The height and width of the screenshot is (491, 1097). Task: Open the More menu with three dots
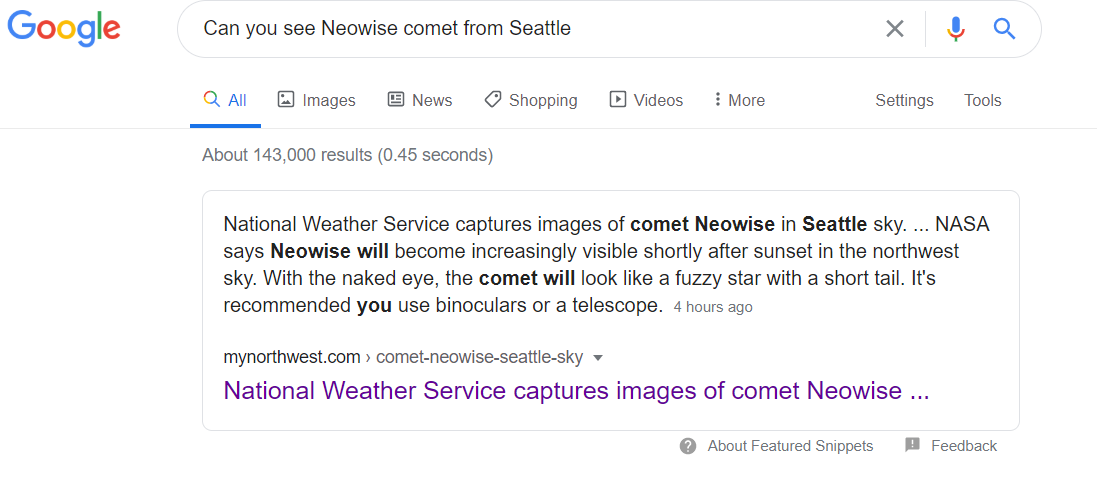[739, 100]
